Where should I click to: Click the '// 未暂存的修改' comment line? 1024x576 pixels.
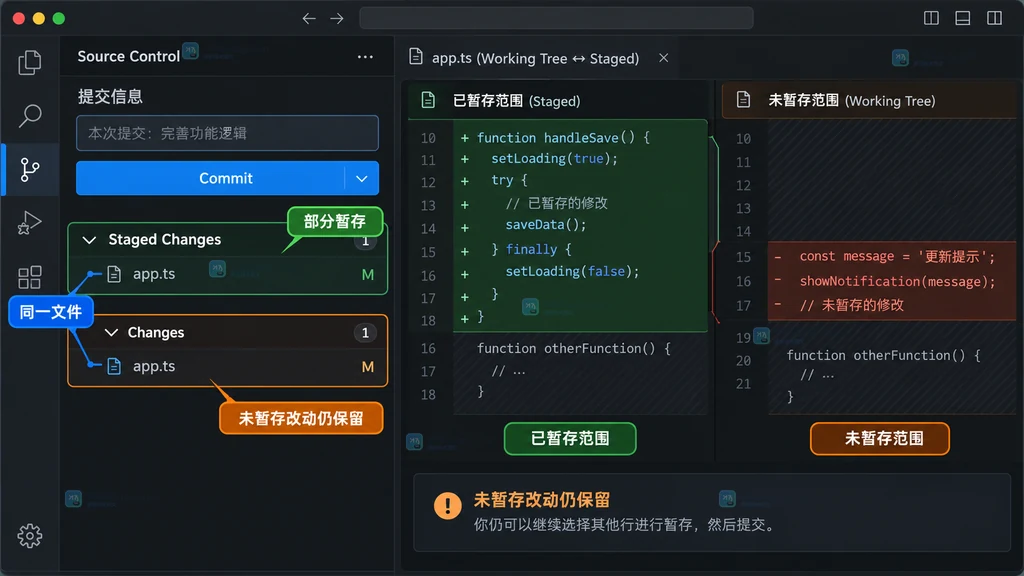coord(852,305)
